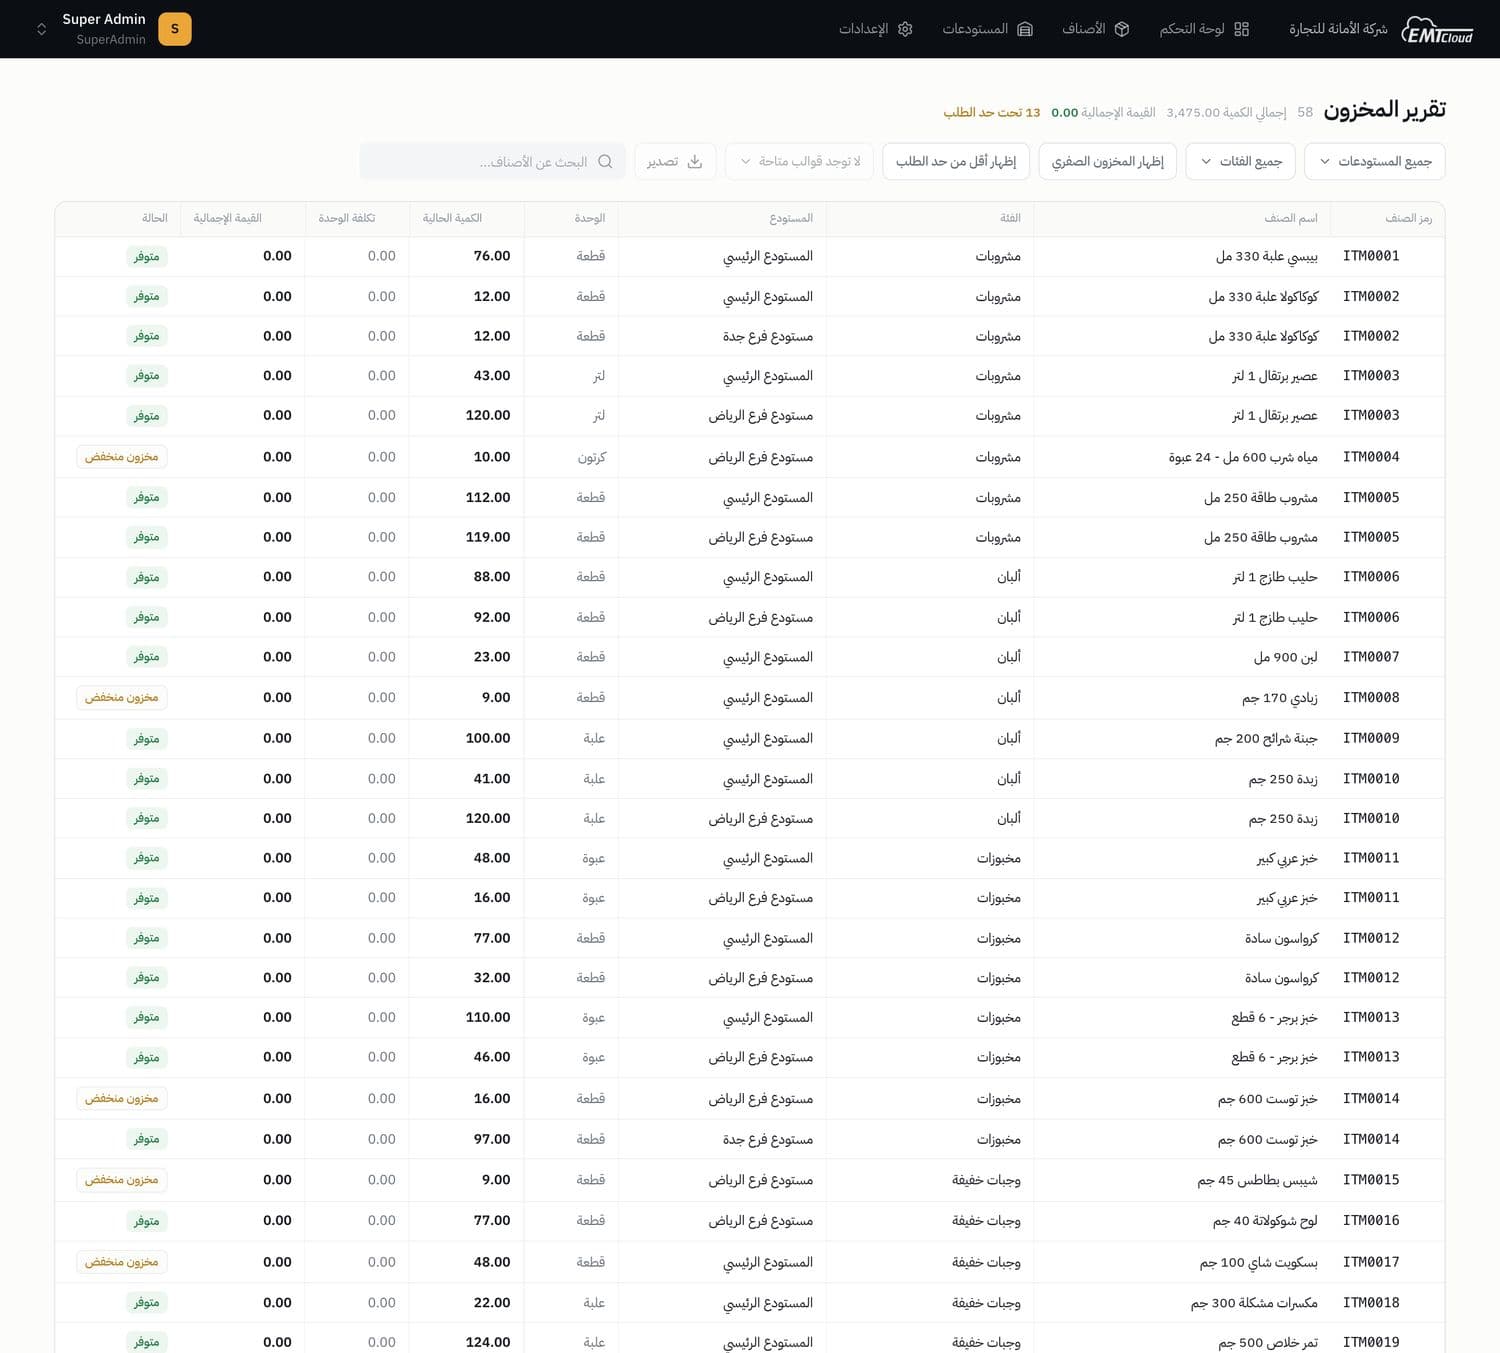Click item name مكسرات مشكلة 300 جم

(1254, 1303)
